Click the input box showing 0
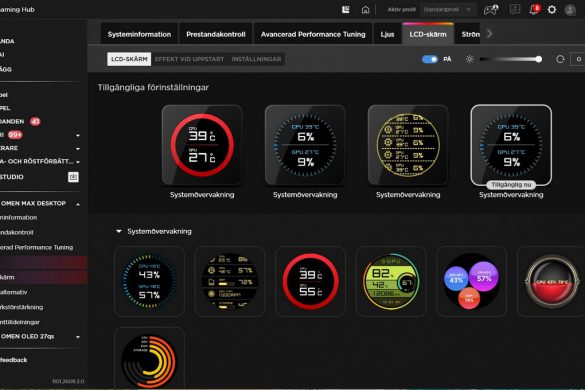The image size is (585, 390). 578,59
